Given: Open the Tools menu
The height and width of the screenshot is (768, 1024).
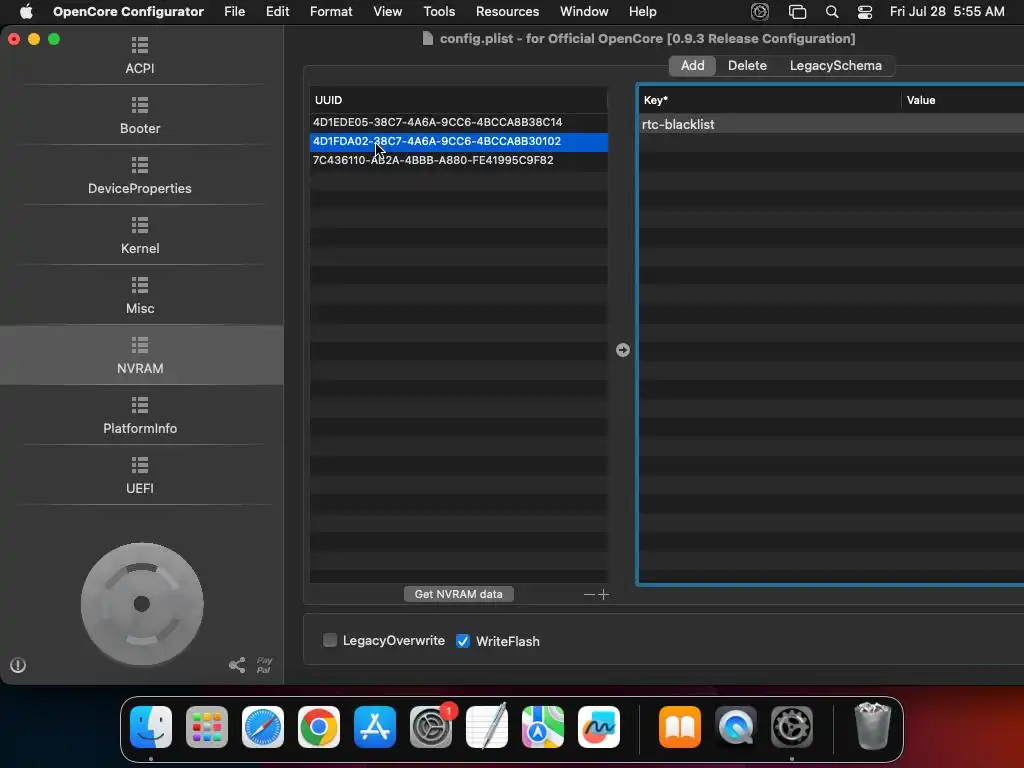Looking at the screenshot, I should tap(439, 12).
